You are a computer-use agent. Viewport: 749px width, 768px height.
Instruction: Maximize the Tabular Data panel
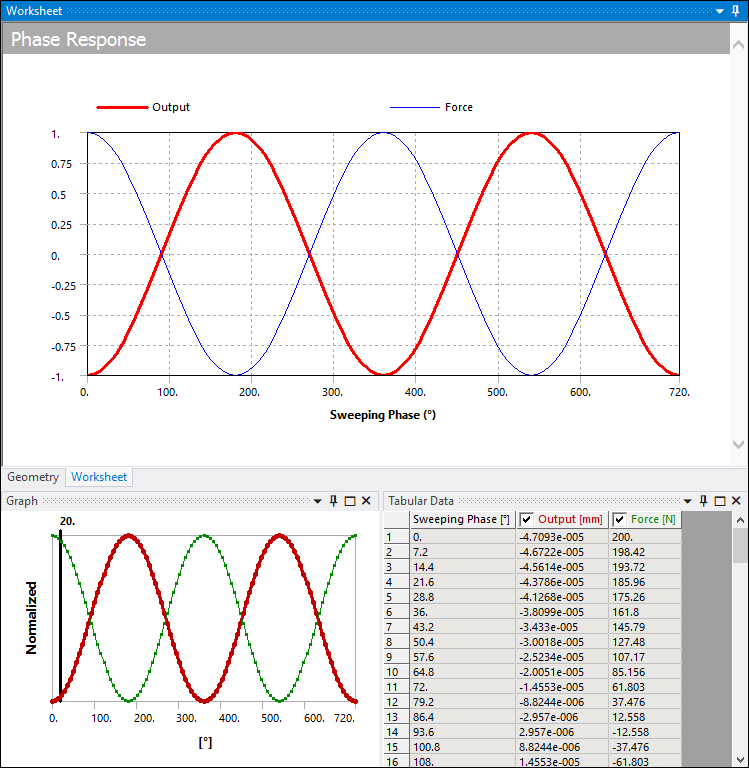click(719, 500)
